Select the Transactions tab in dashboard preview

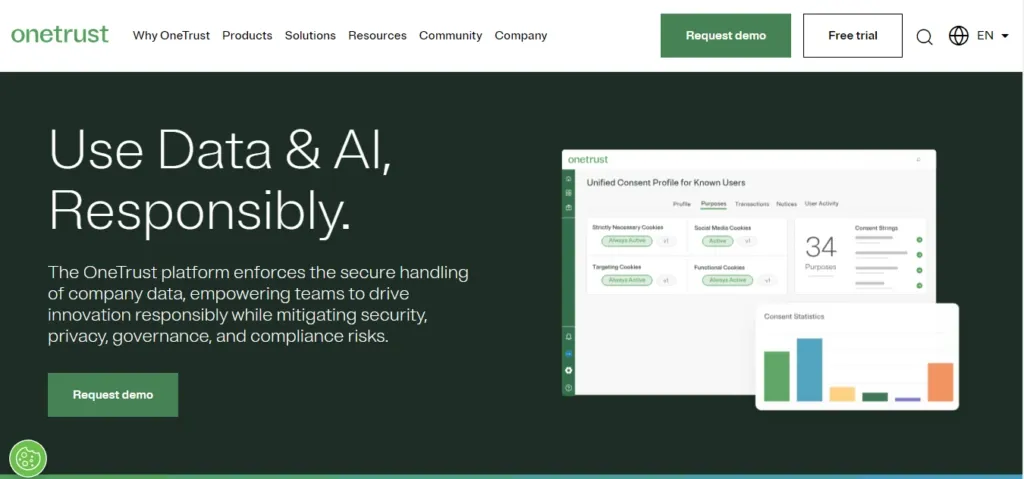click(x=752, y=204)
